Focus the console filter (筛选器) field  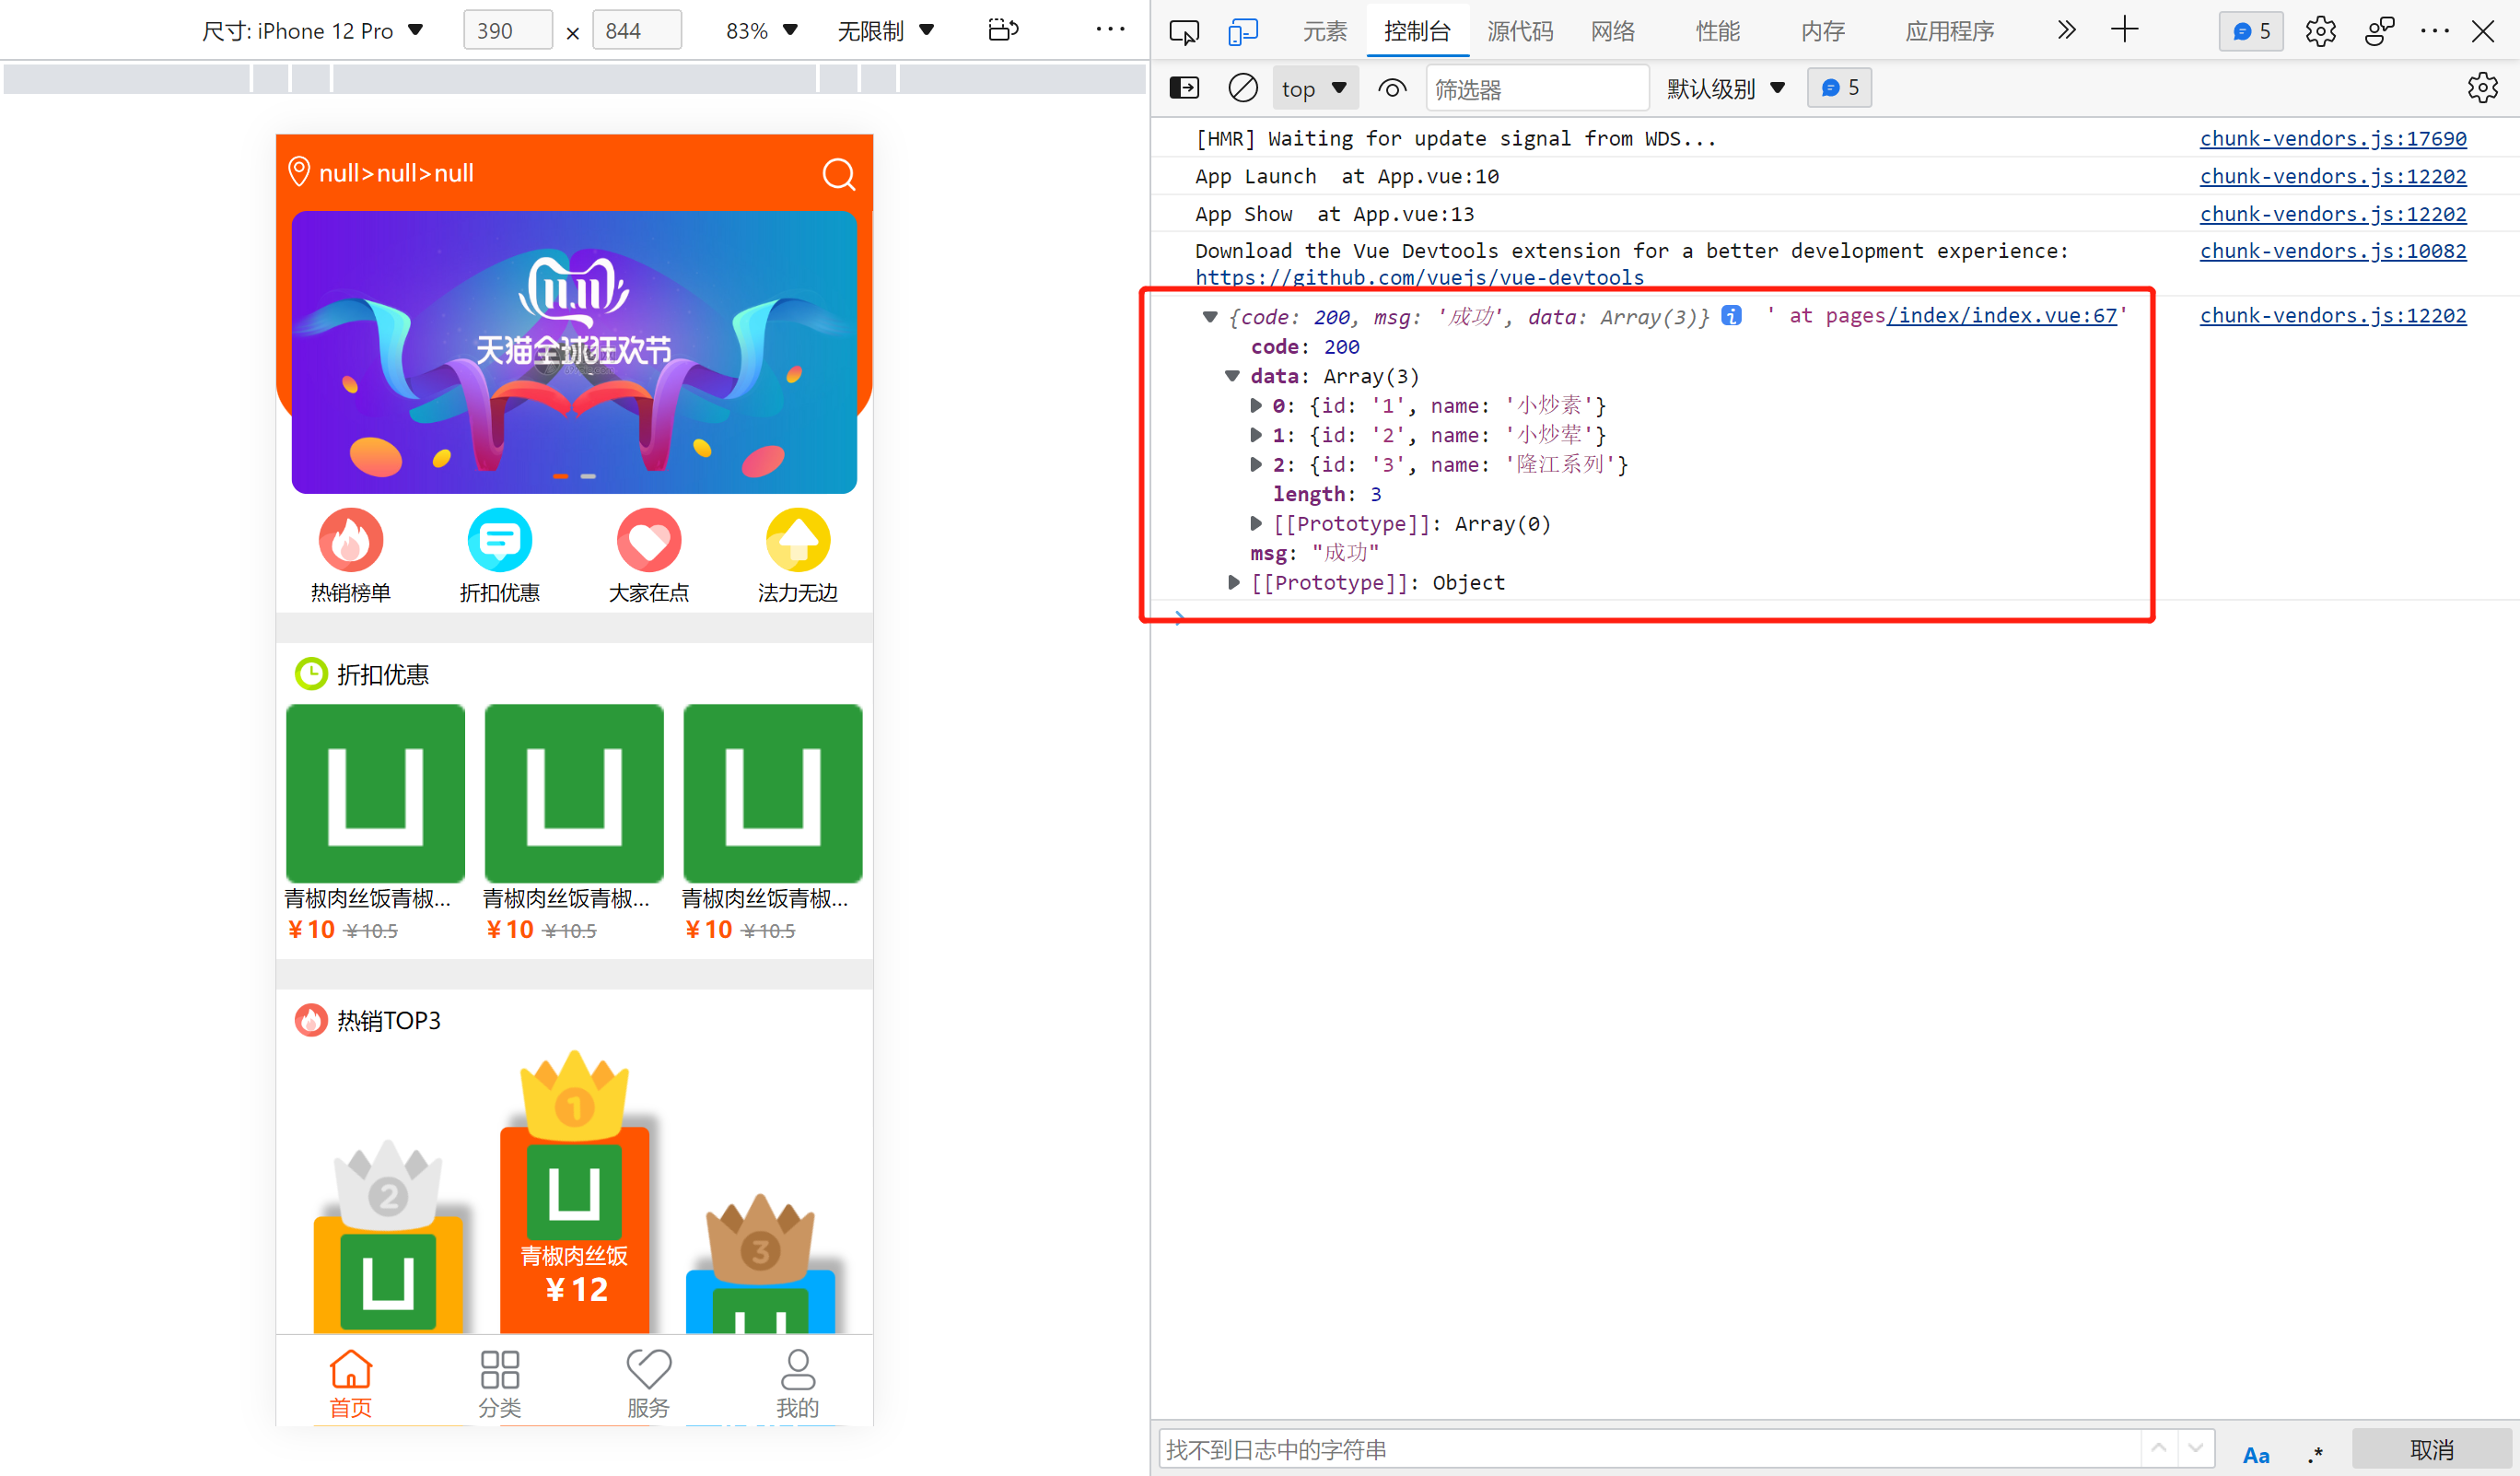coord(1537,89)
